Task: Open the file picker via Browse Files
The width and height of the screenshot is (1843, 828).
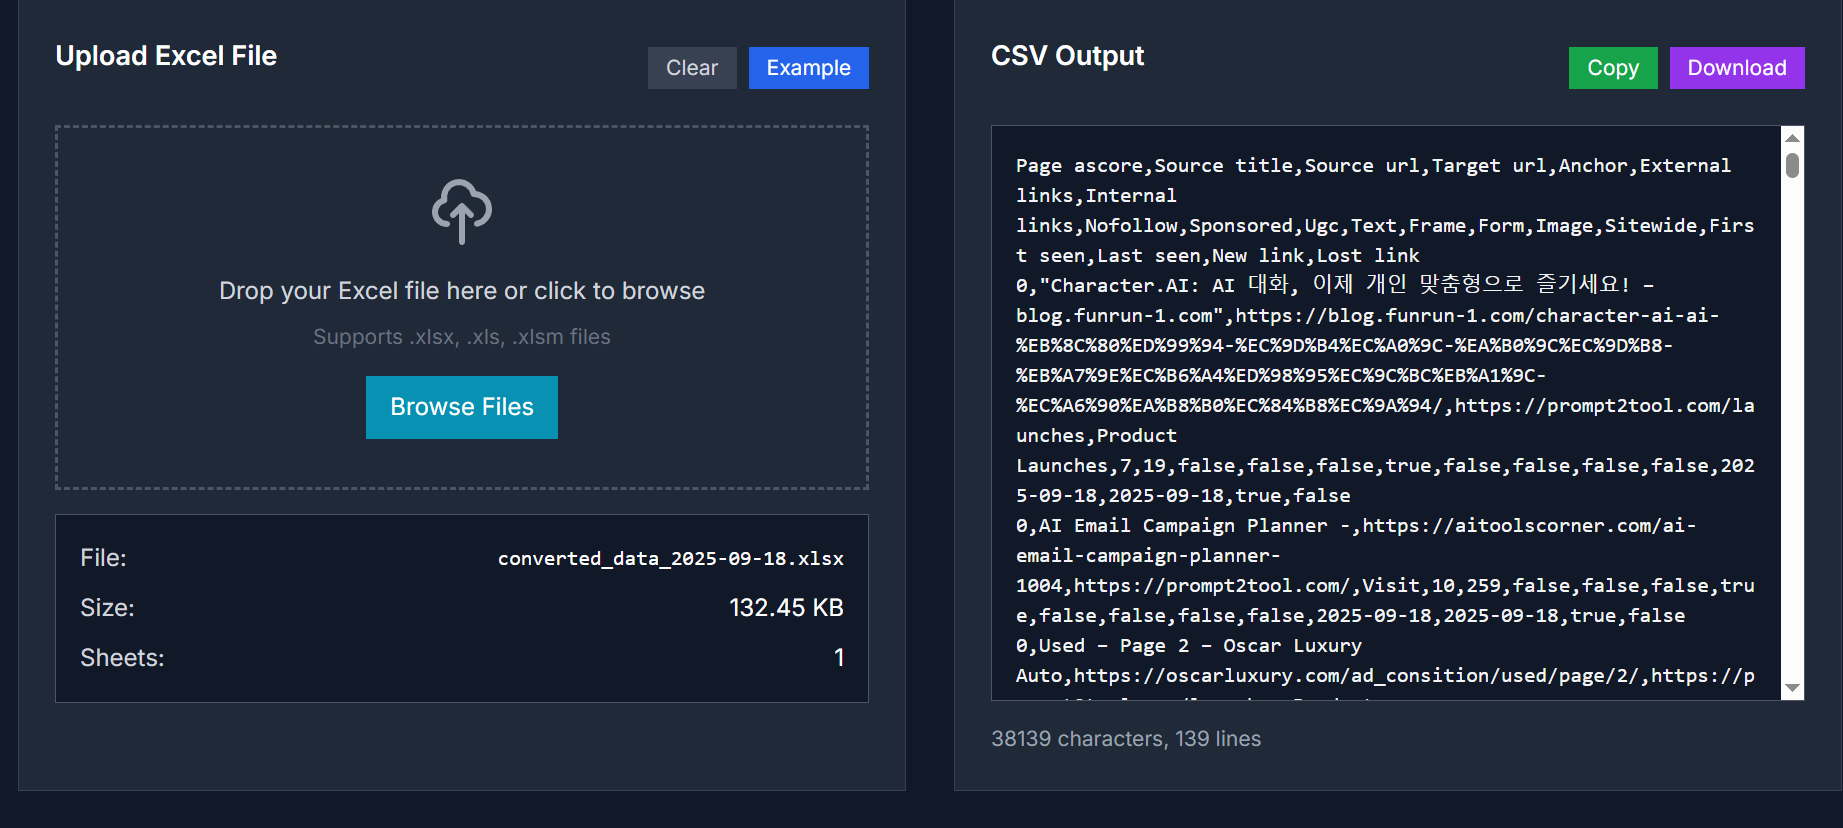Action: coord(461,407)
